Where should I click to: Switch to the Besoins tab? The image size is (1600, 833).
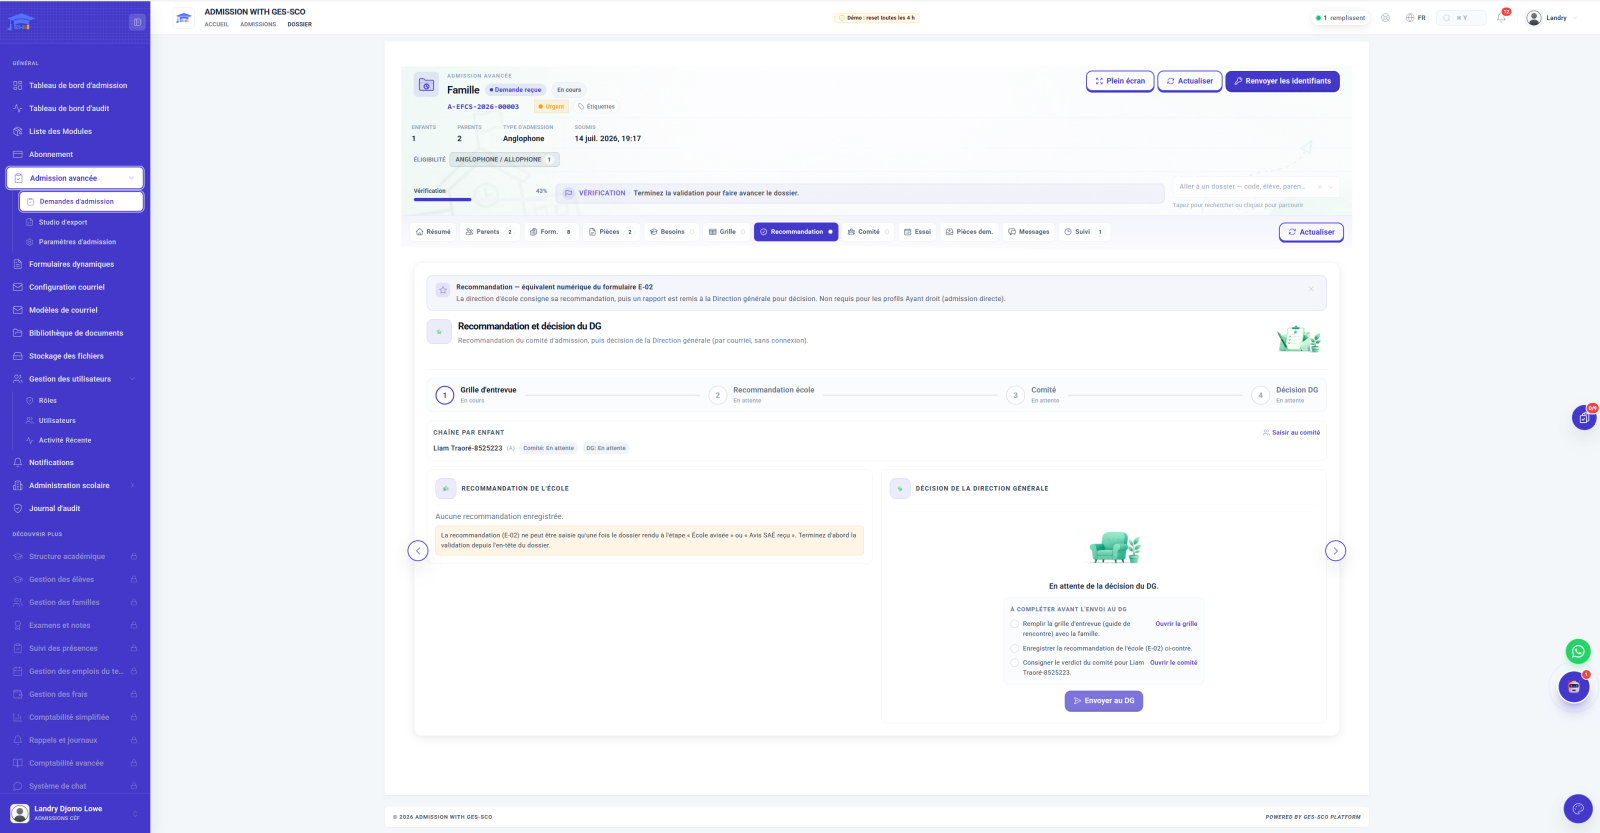tap(672, 232)
